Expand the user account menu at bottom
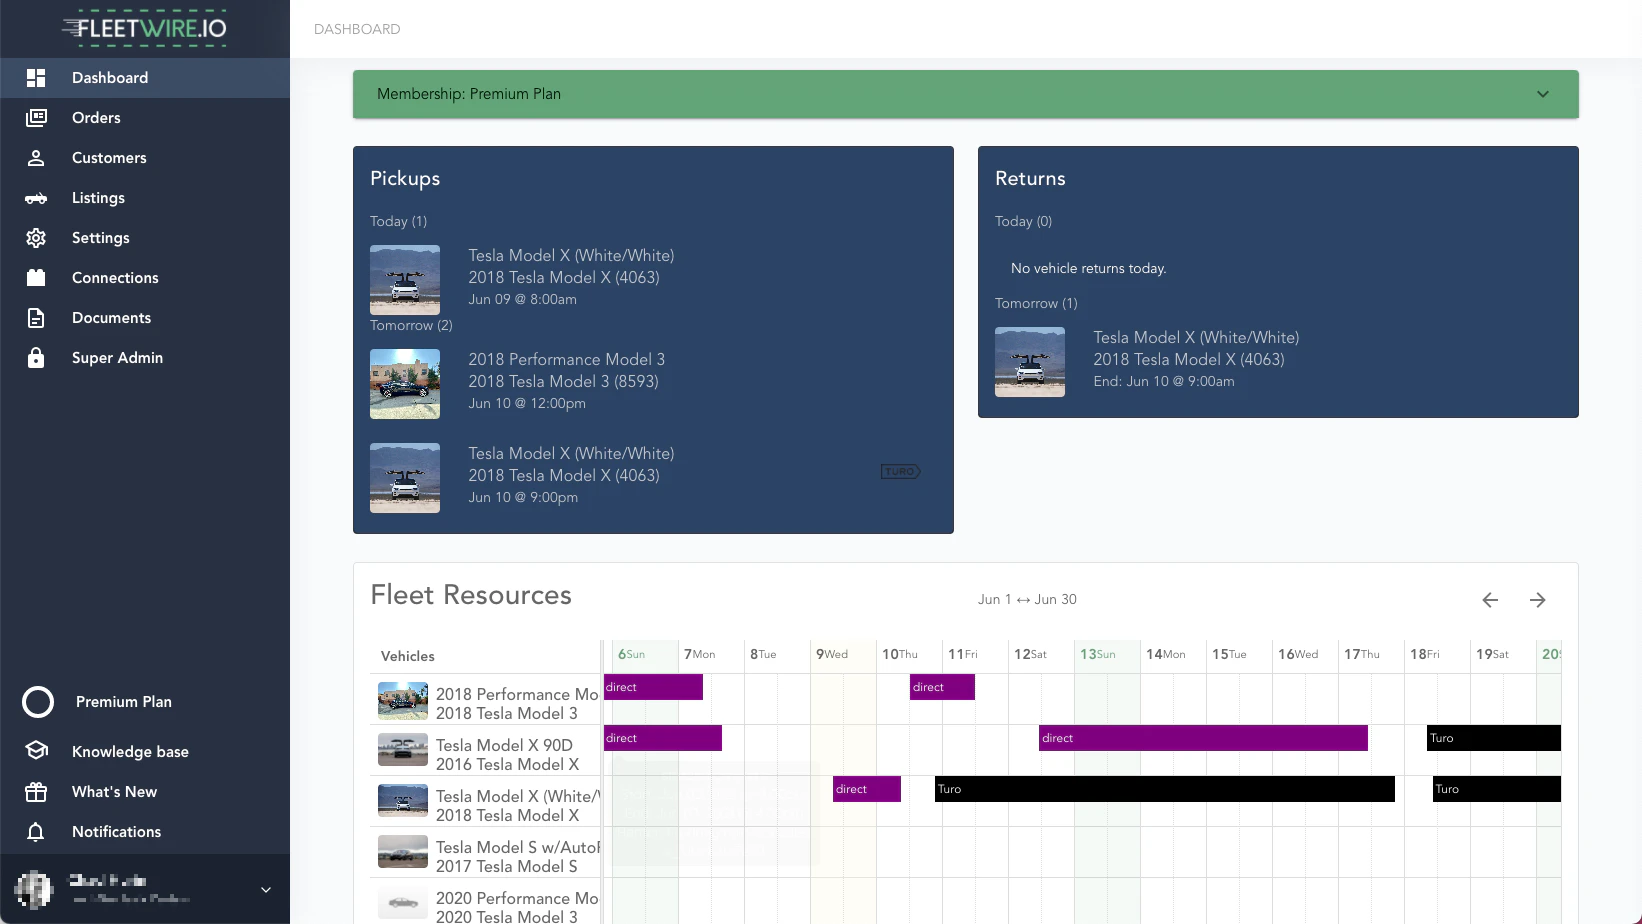This screenshot has width=1642, height=924. [x=265, y=889]
